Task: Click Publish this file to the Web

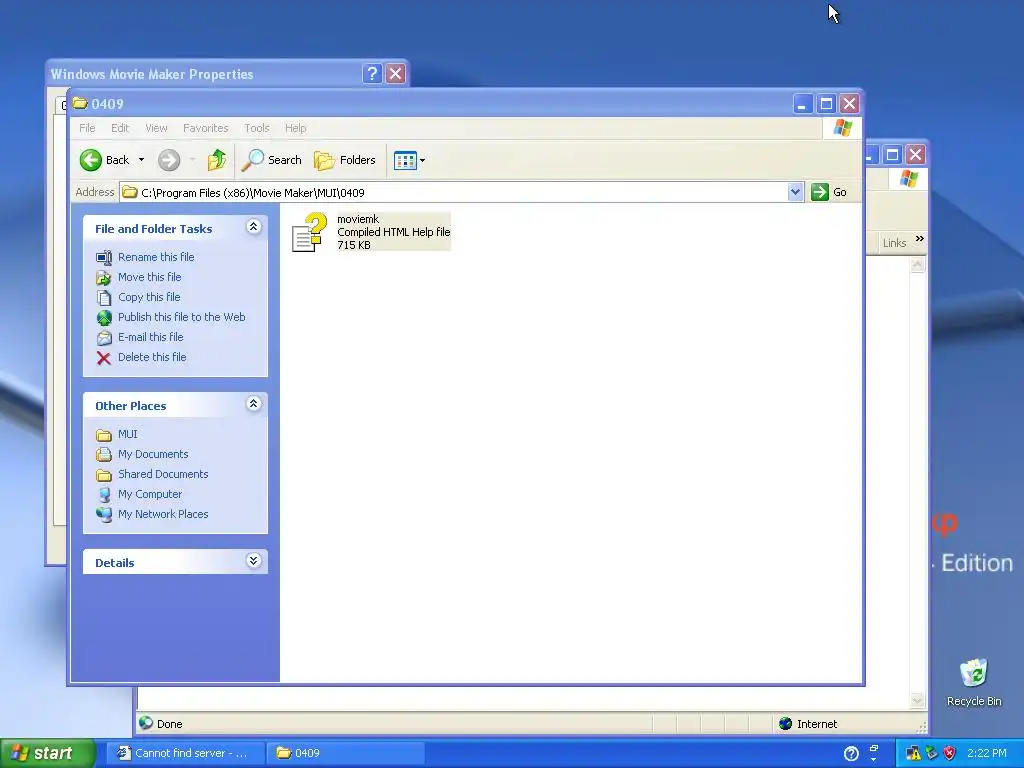Action: [182, 317]
